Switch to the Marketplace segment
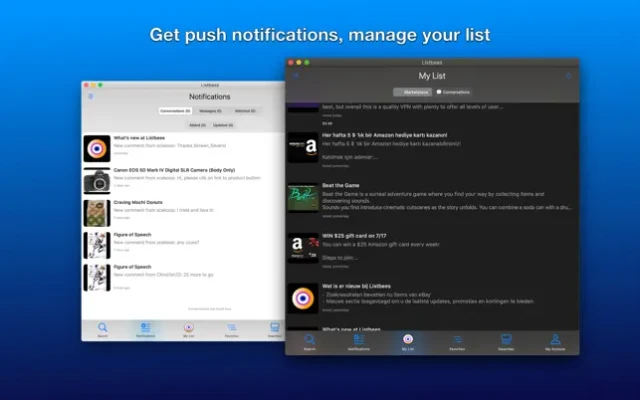Screen dimensions: 640x400 click(x=412, y=92)
